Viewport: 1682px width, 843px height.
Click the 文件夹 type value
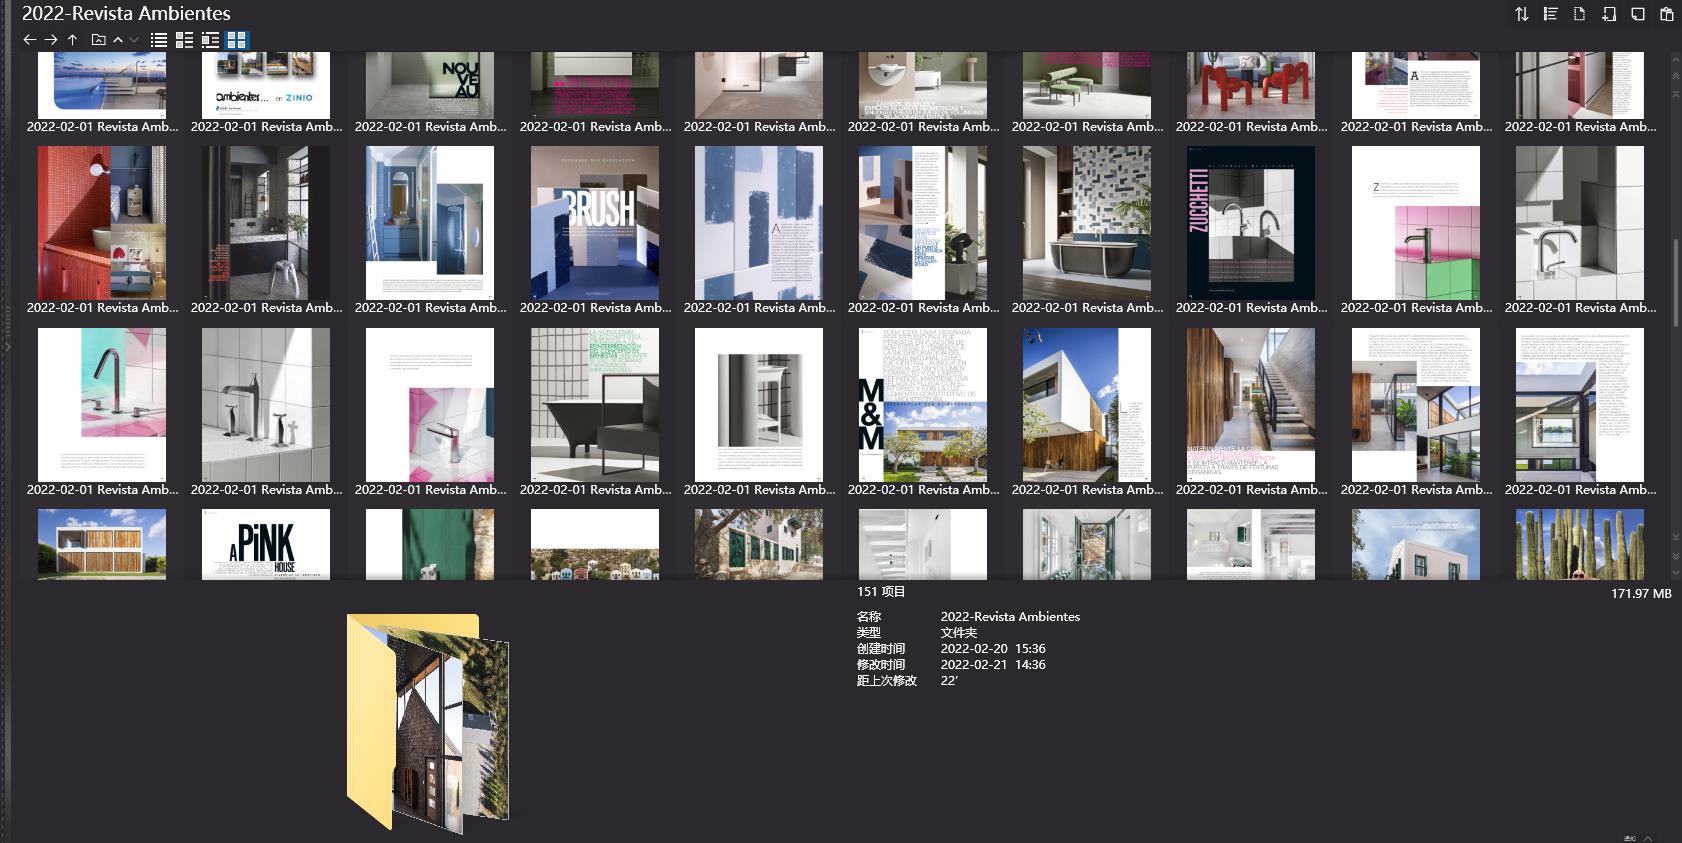[959, 633]
